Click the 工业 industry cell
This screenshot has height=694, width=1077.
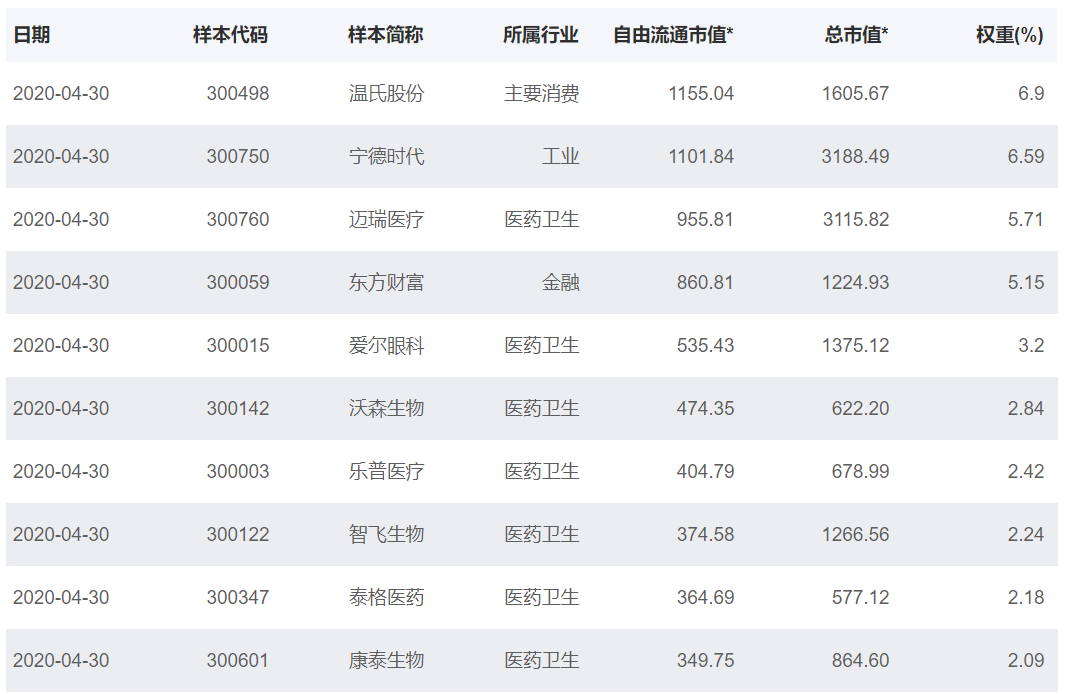(560, 157)
